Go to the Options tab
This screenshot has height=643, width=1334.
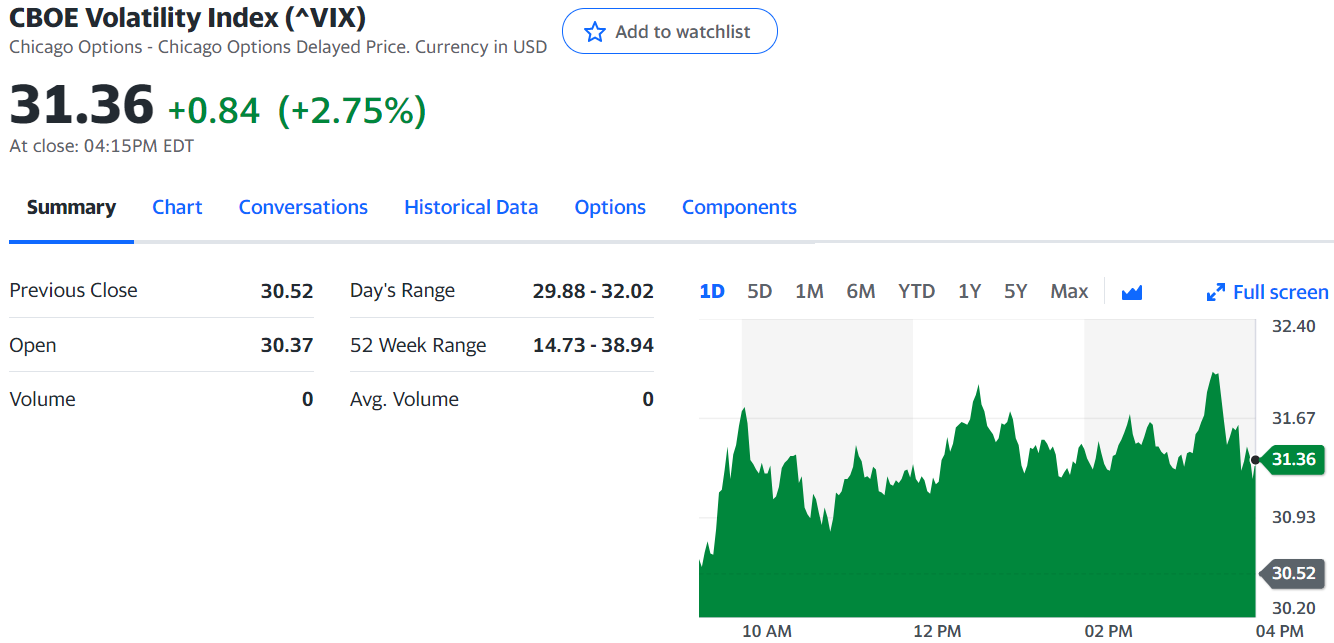click(x=610, y=207)
